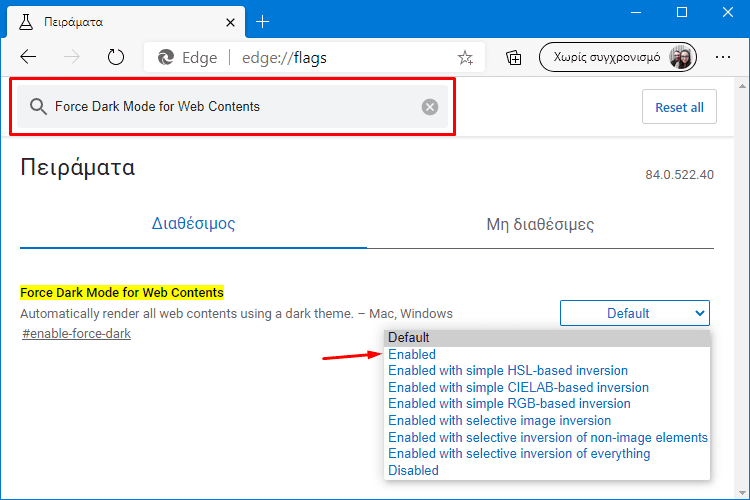
Task: Clear the flags search with X icon
Action: (430, 107)
